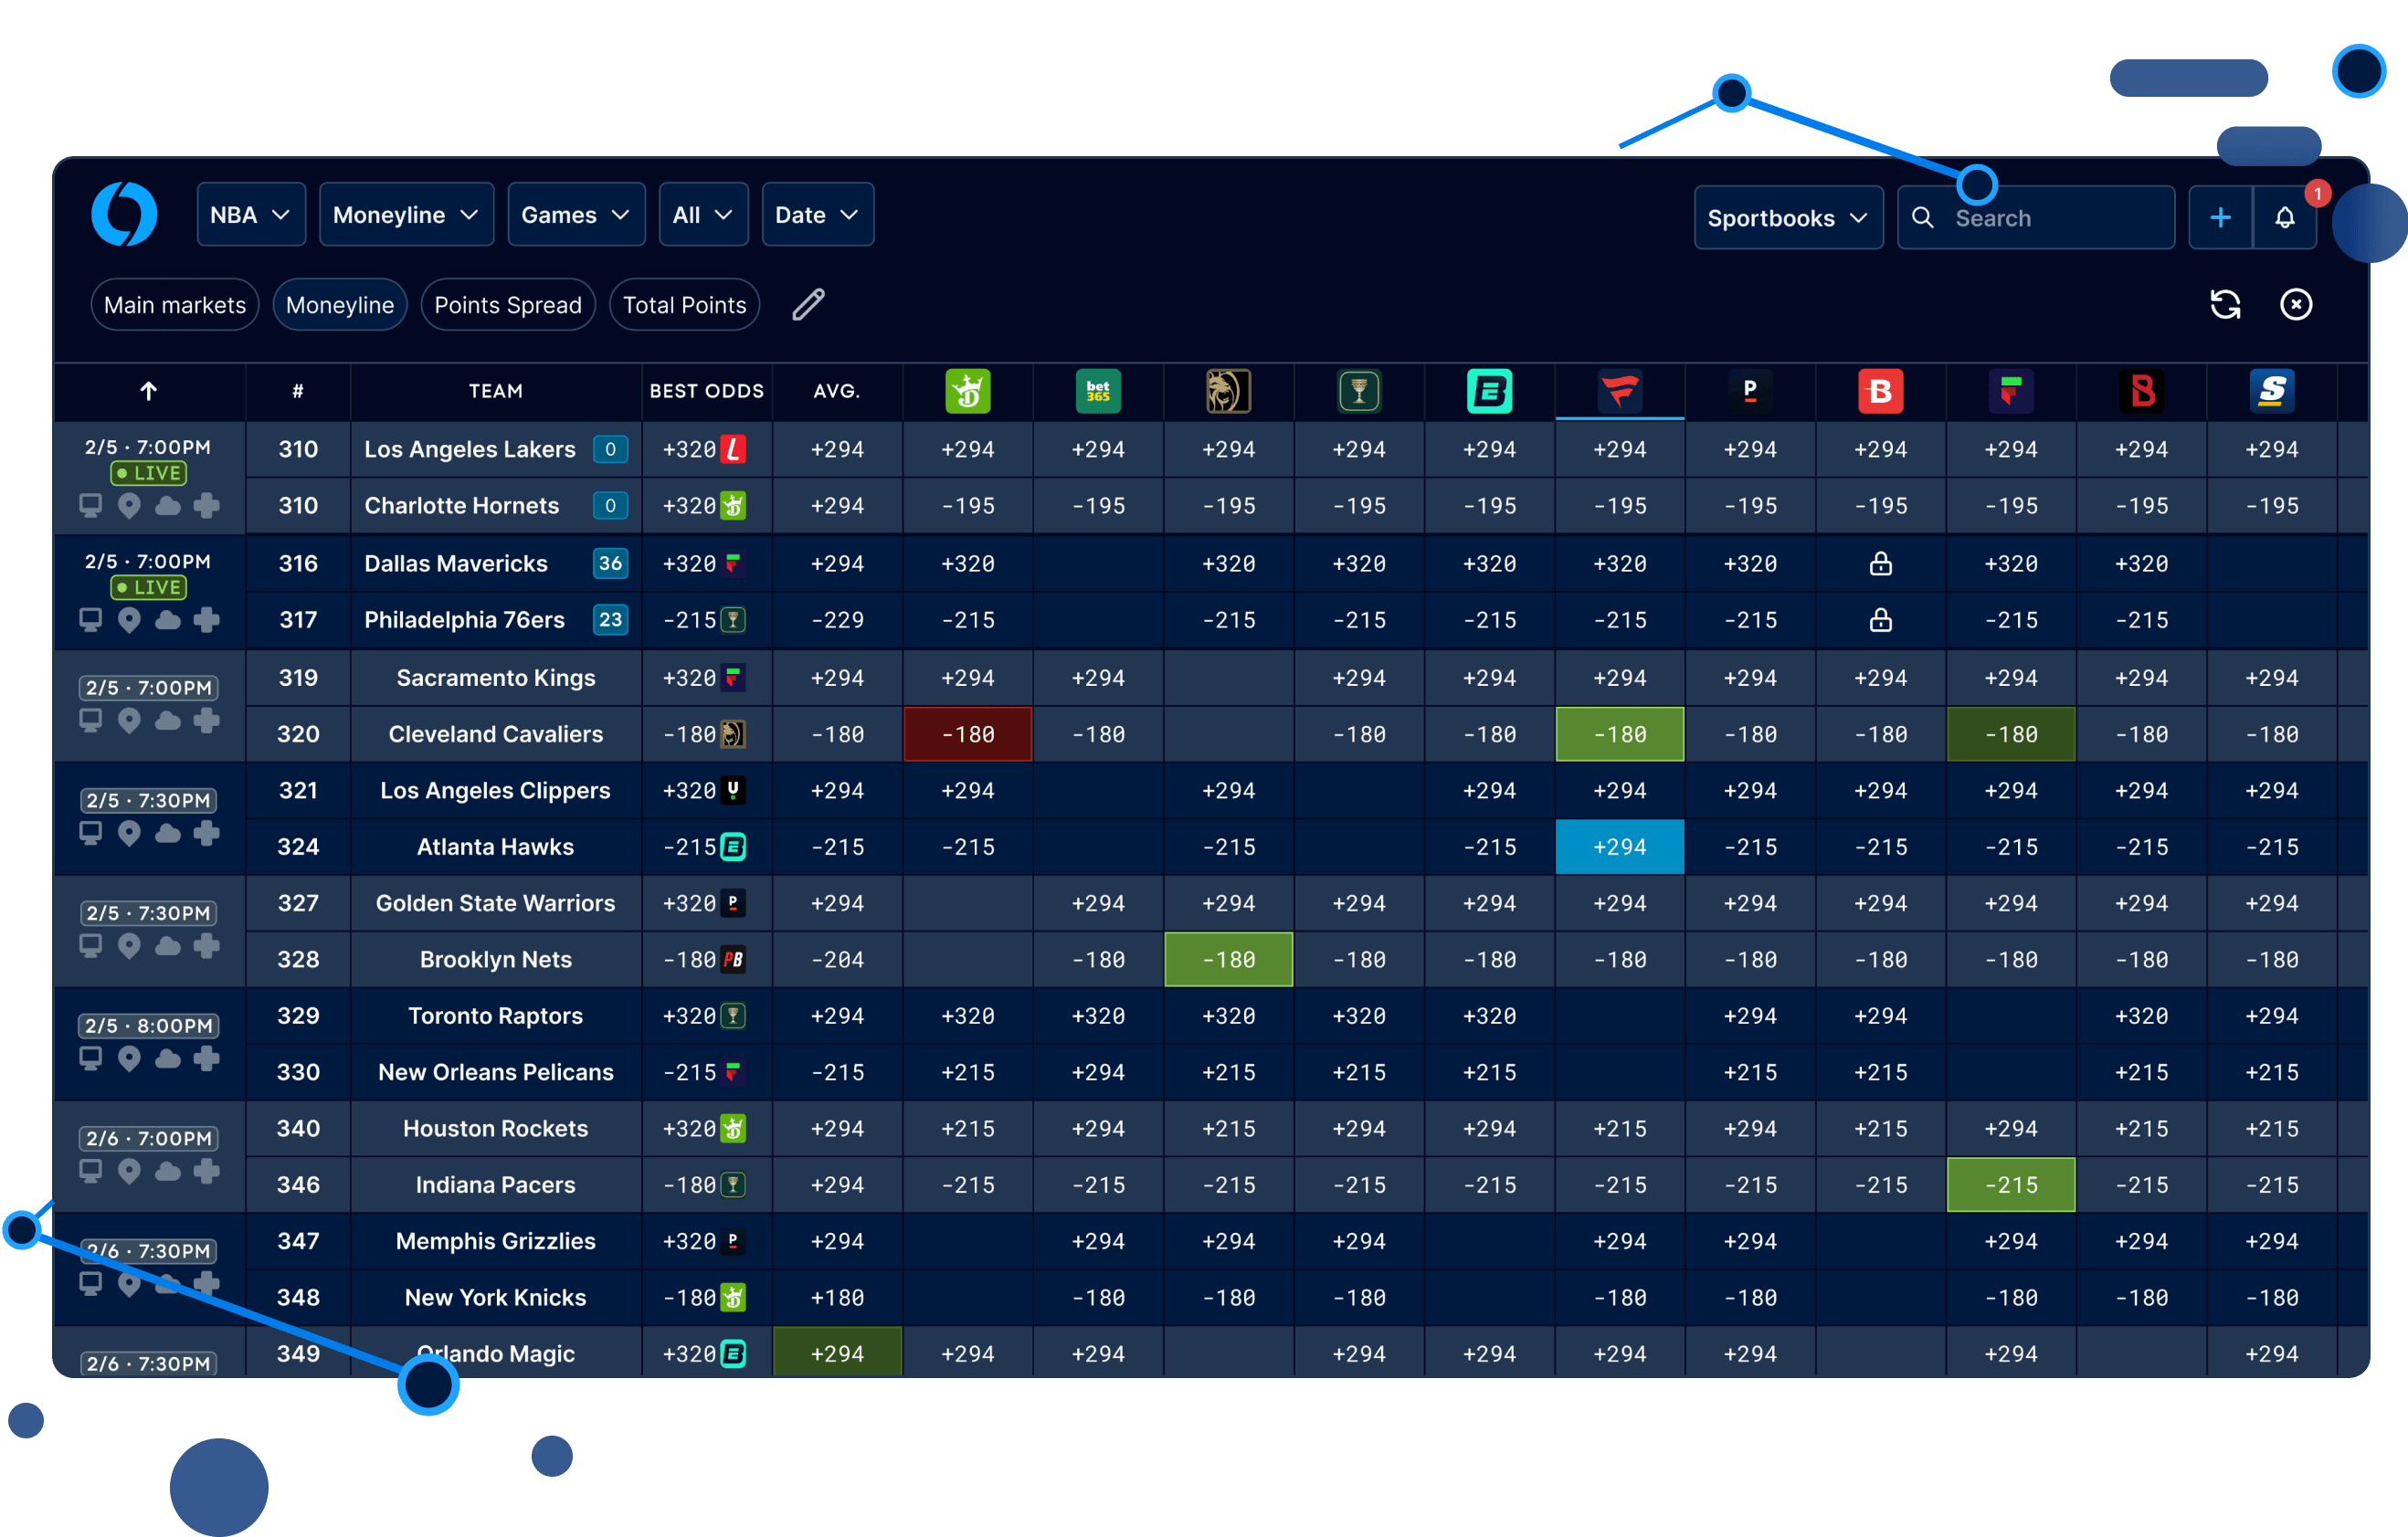Select the purple flag sportsbook column header

[2011, 391]
